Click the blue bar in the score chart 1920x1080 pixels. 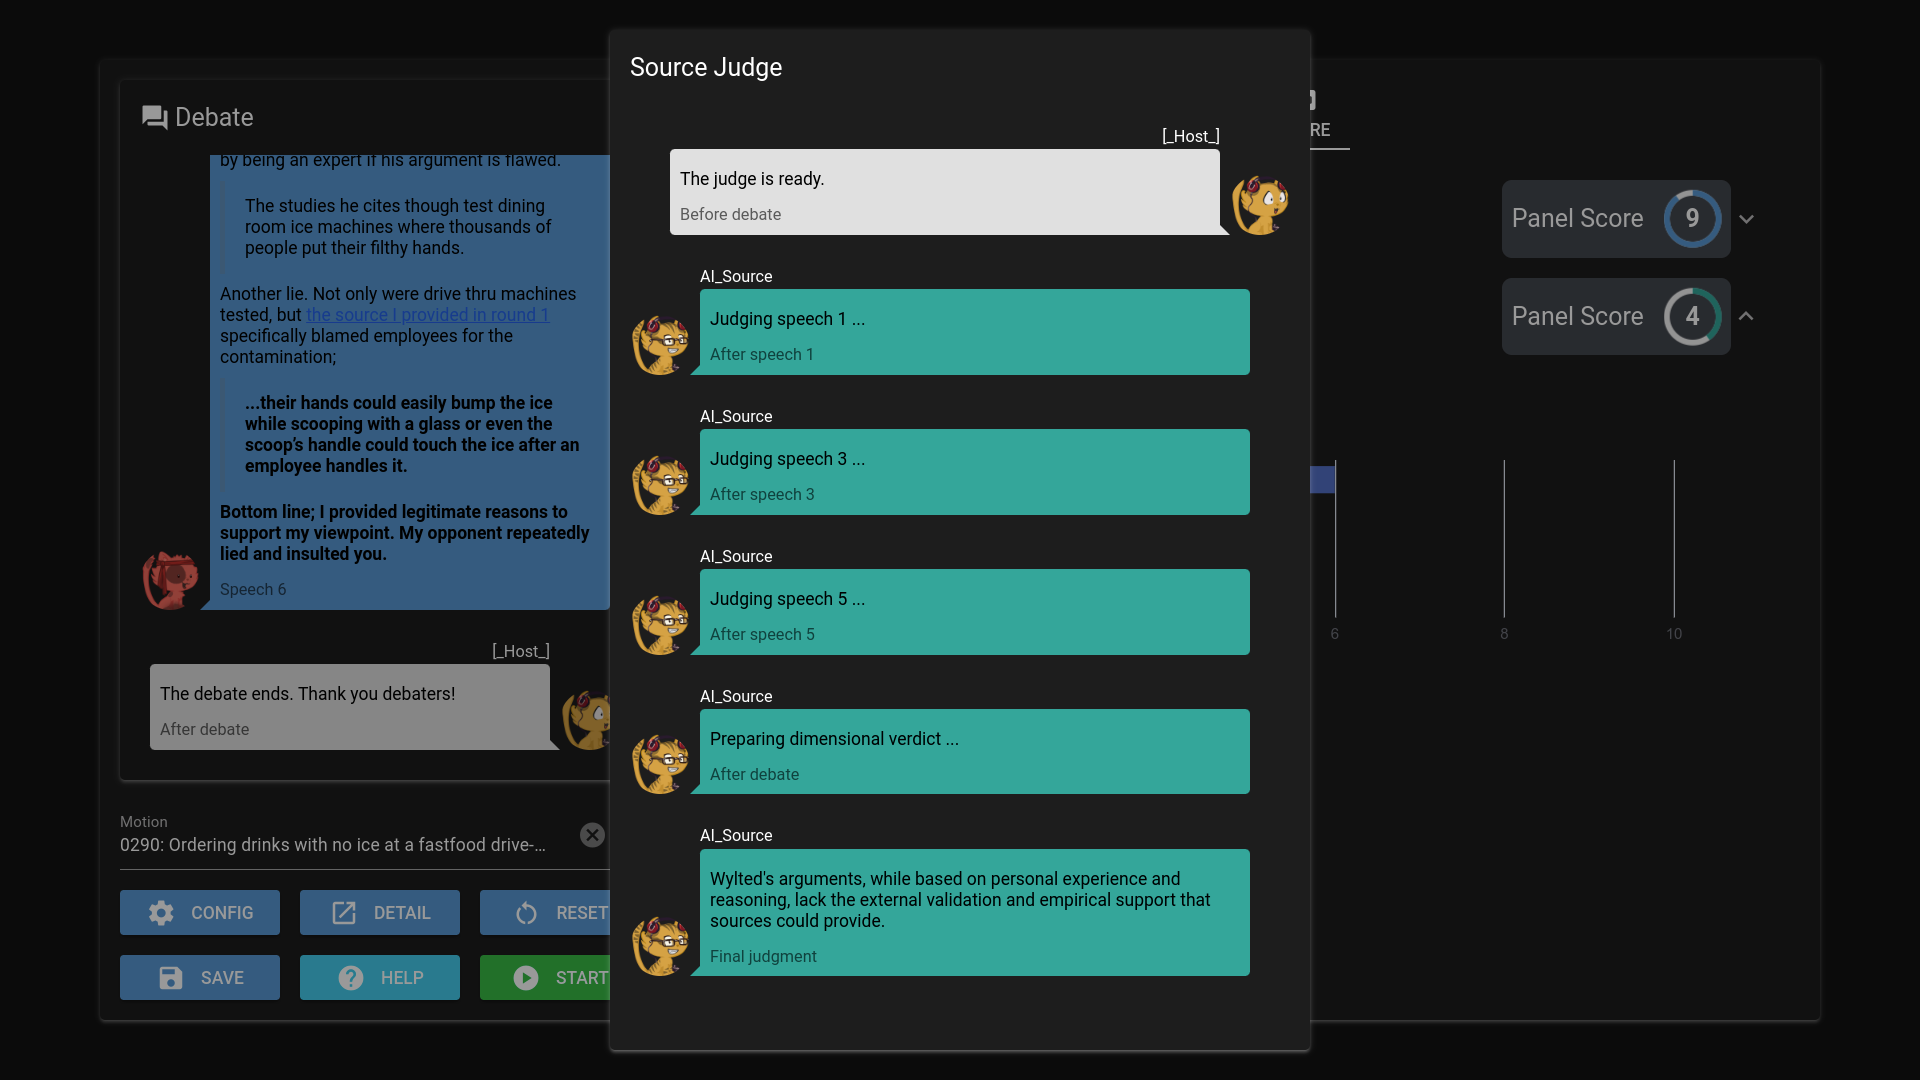[1322, 480]
